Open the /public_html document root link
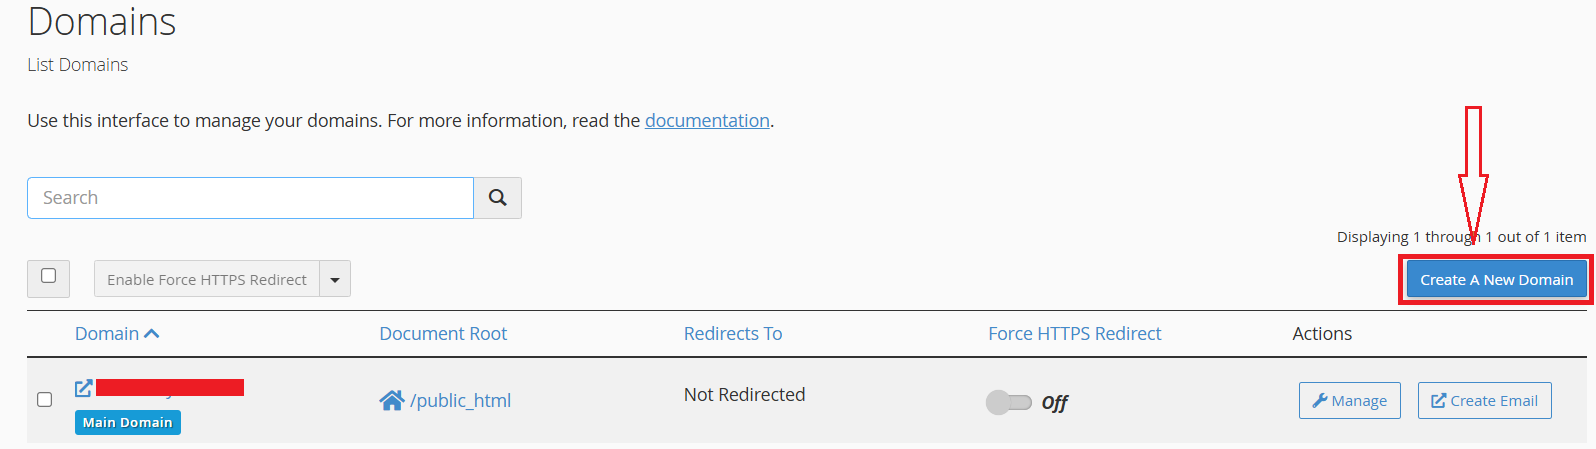This screenshot has width=1596, height=449. click(460, 401)
